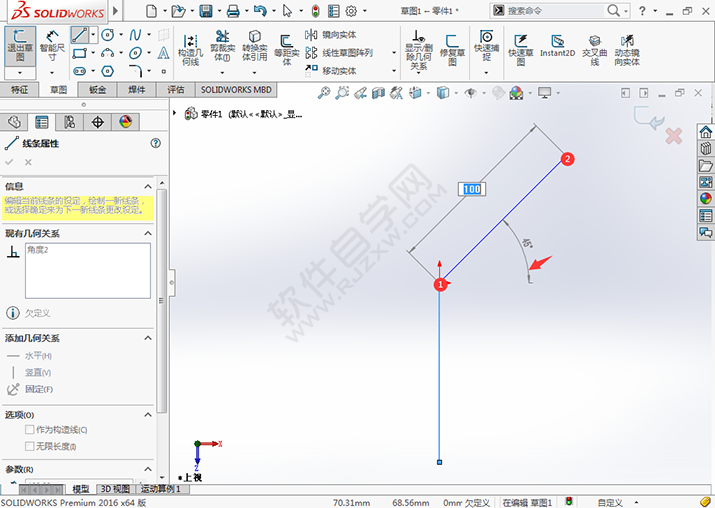Add 水平 (Horizontal) relation
Image resolution: width=715 pixels, height=508 pixels.
tap(29, 356)
